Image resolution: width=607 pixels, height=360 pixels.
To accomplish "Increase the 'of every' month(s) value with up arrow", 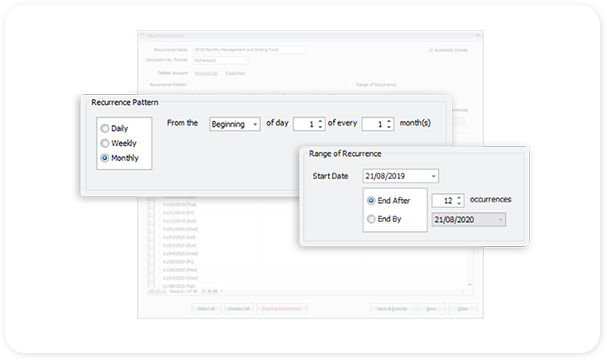I will [389, 121].
